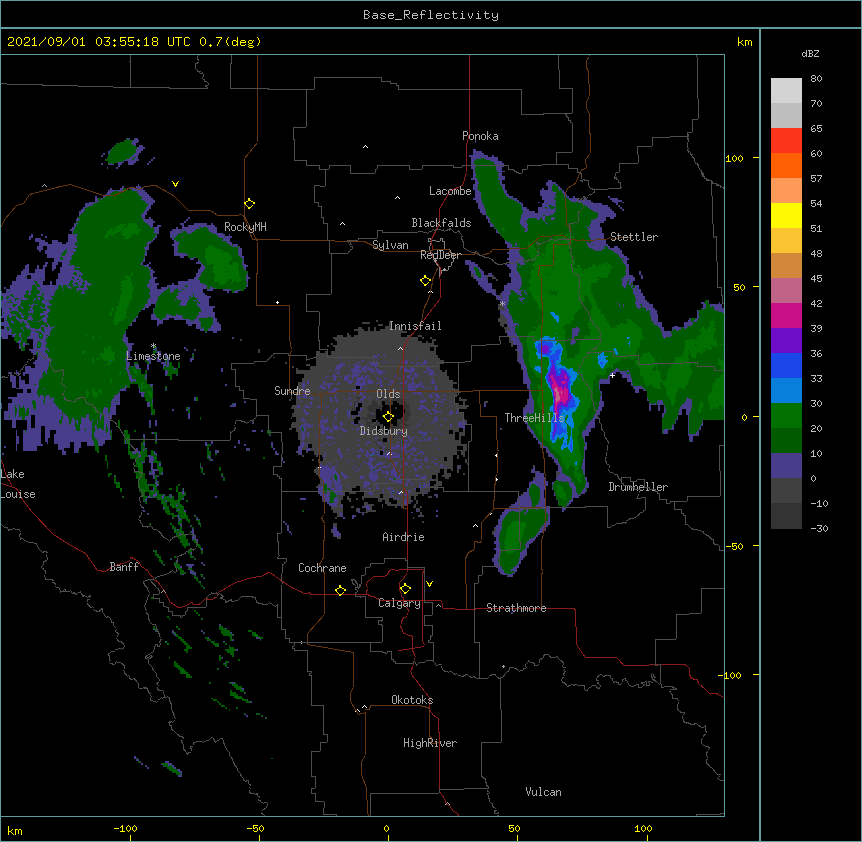Screen dimensions: 862x842
Task: Click the RockyMH label
Action: click(x=245, y=227)
